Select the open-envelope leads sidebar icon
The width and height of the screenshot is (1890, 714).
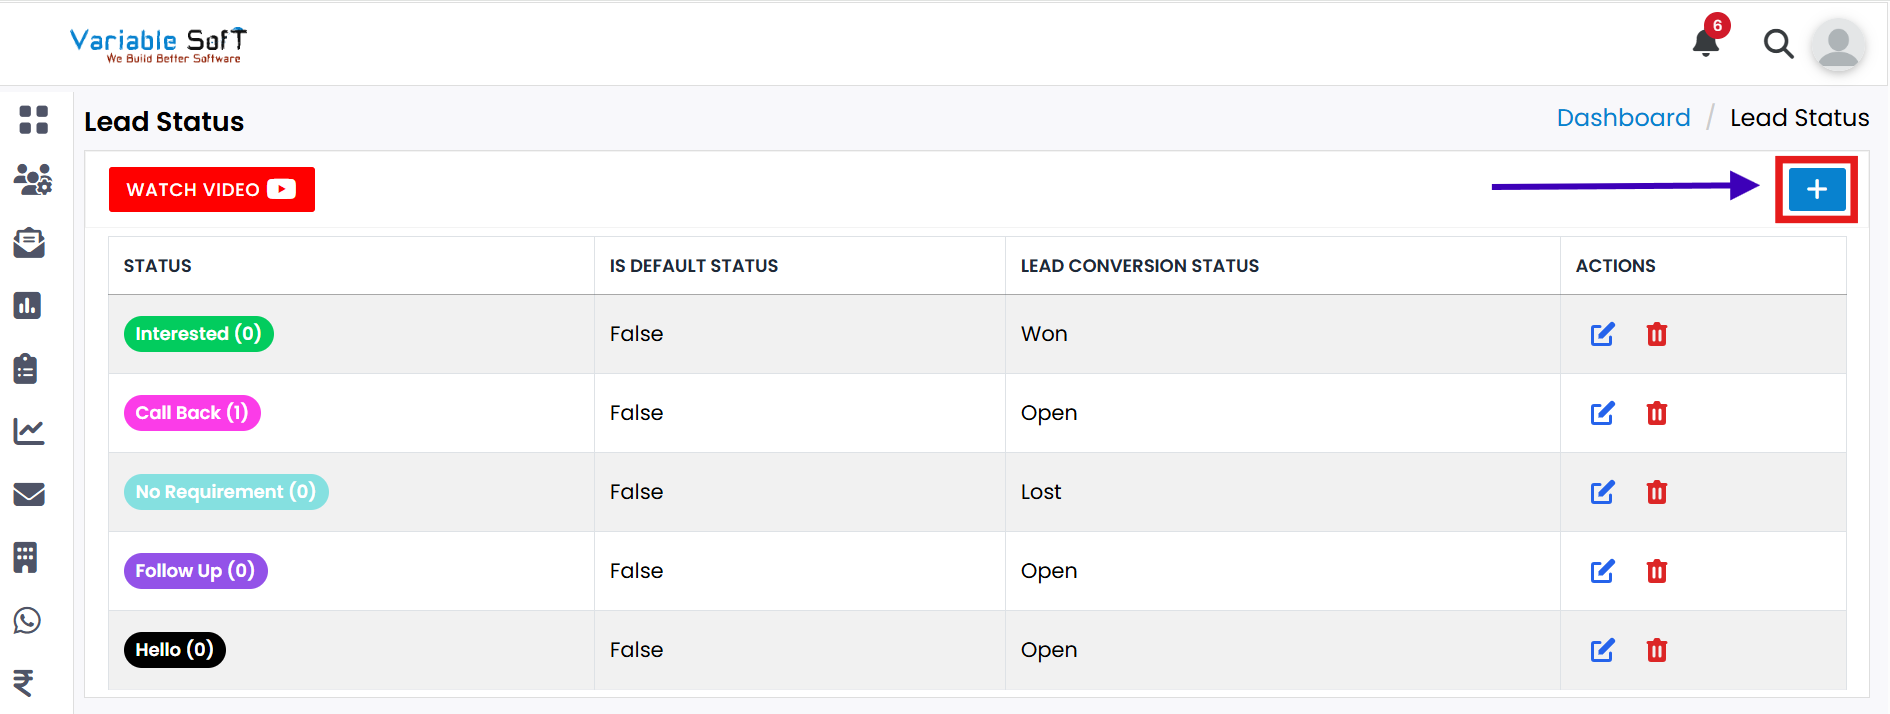click(29, 243)
